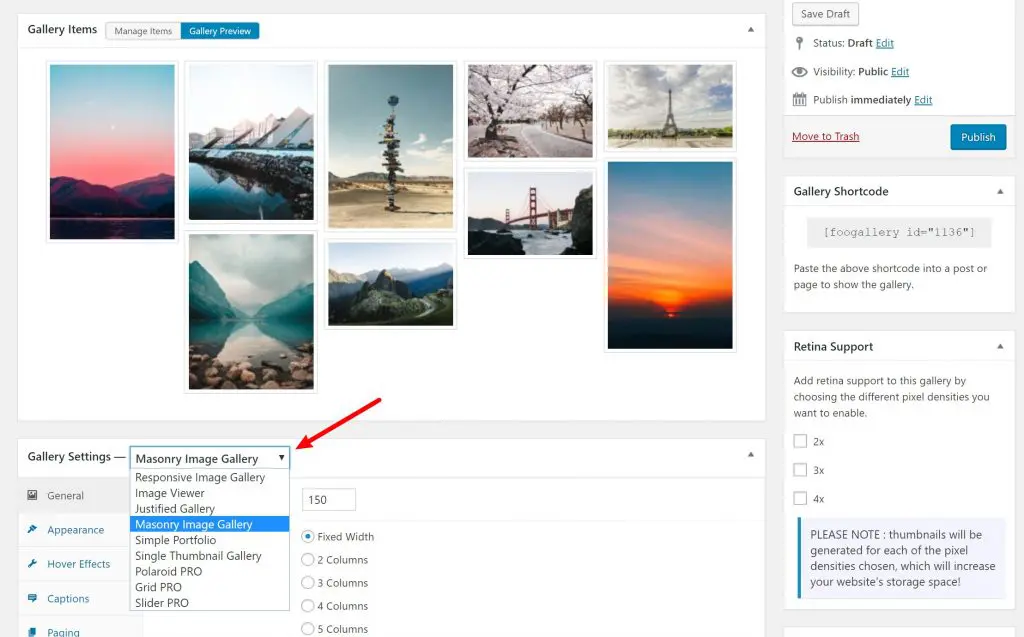Switch to the Manage Items tab
The image size is (1024, 637).
143,31
